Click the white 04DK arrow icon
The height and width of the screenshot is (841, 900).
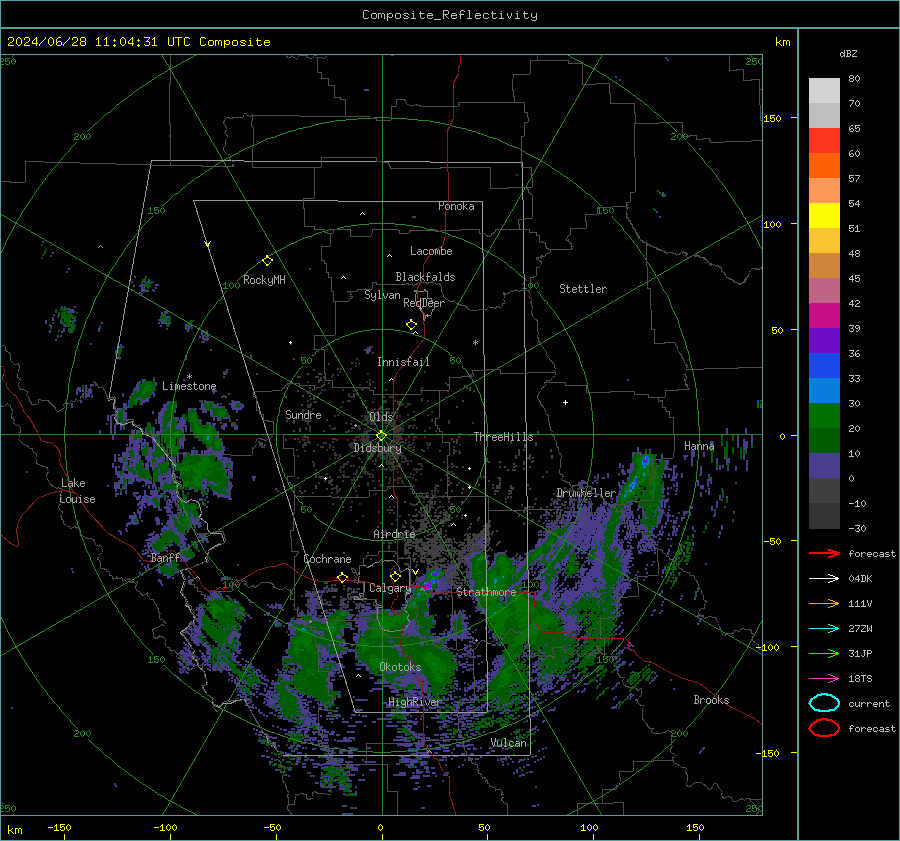(x=824, y=579)
